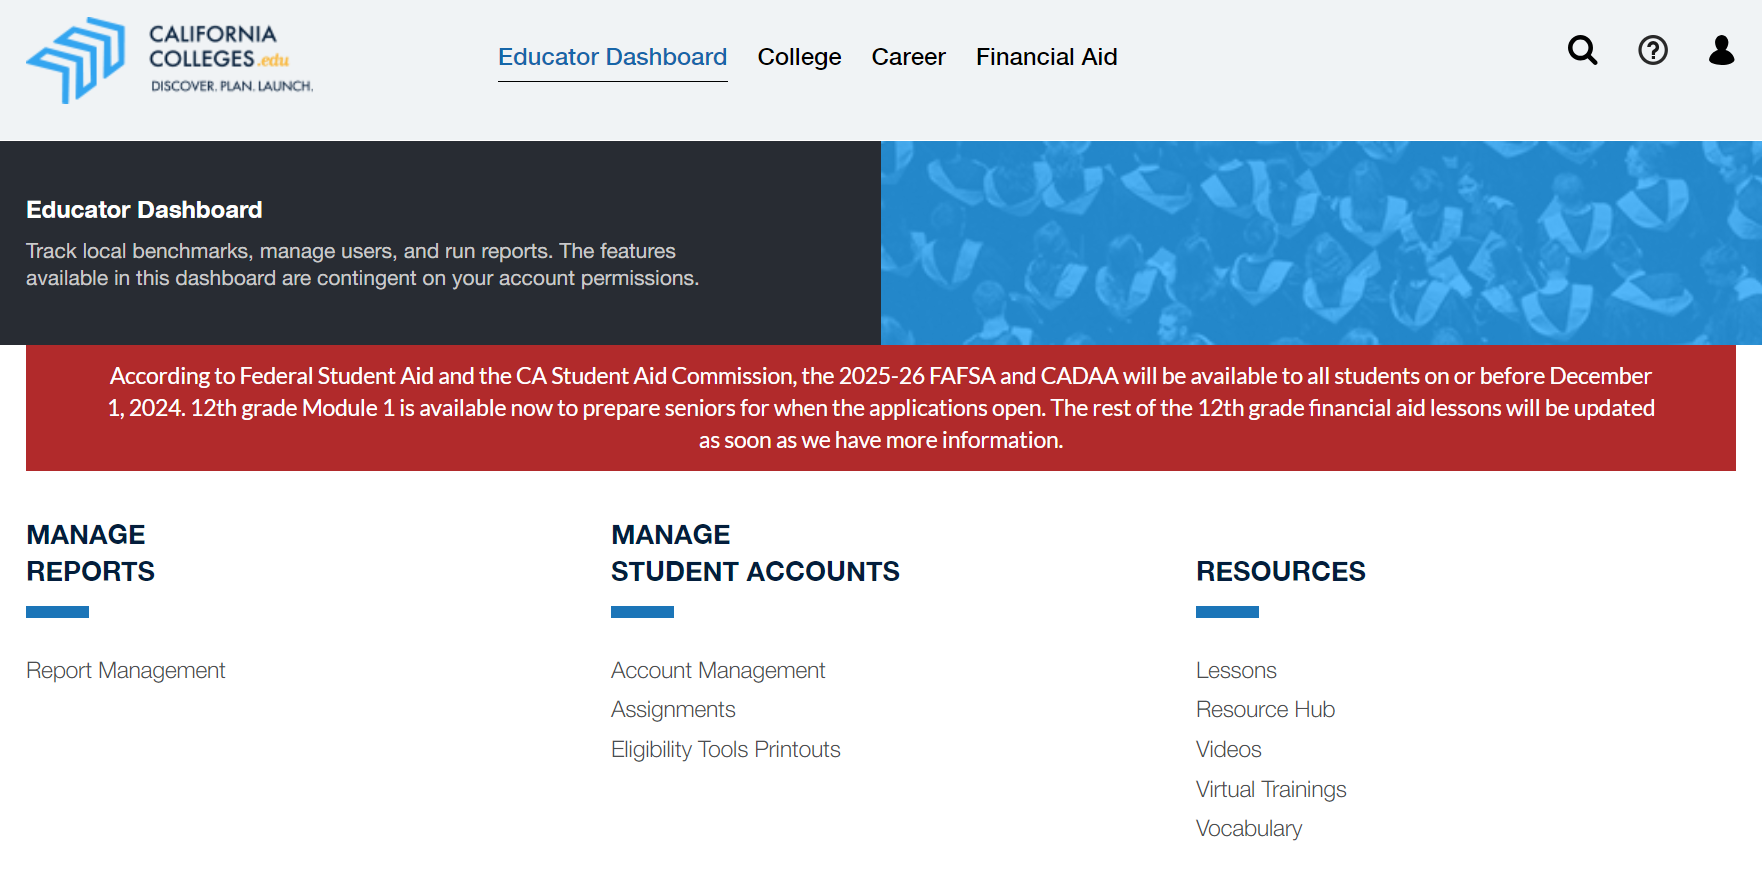1762x873 pixels.
Task: Open Eligibility Tools Printouts
Action: coord(726,749)
